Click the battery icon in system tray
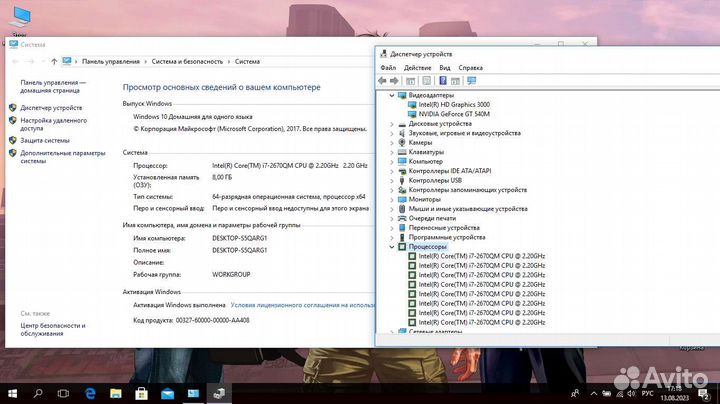The image size is (720, 404). [x=607, y=393]
